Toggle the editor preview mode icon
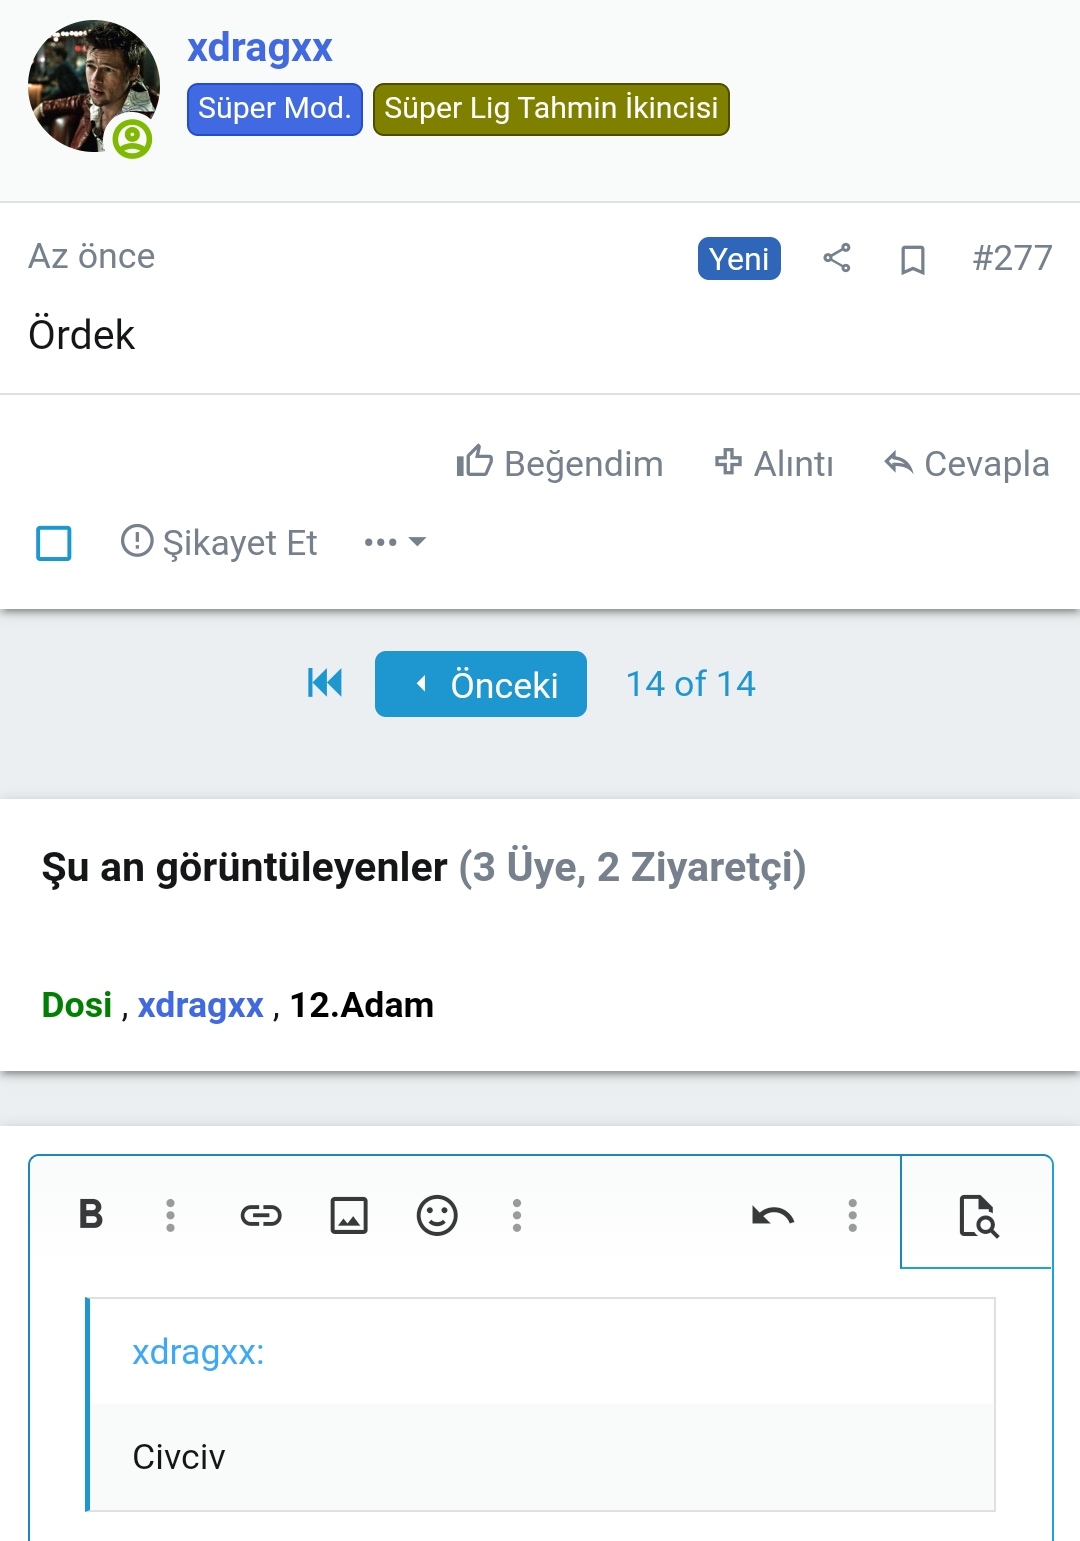The image size is (1080, 1541). tap(977, 1215)
